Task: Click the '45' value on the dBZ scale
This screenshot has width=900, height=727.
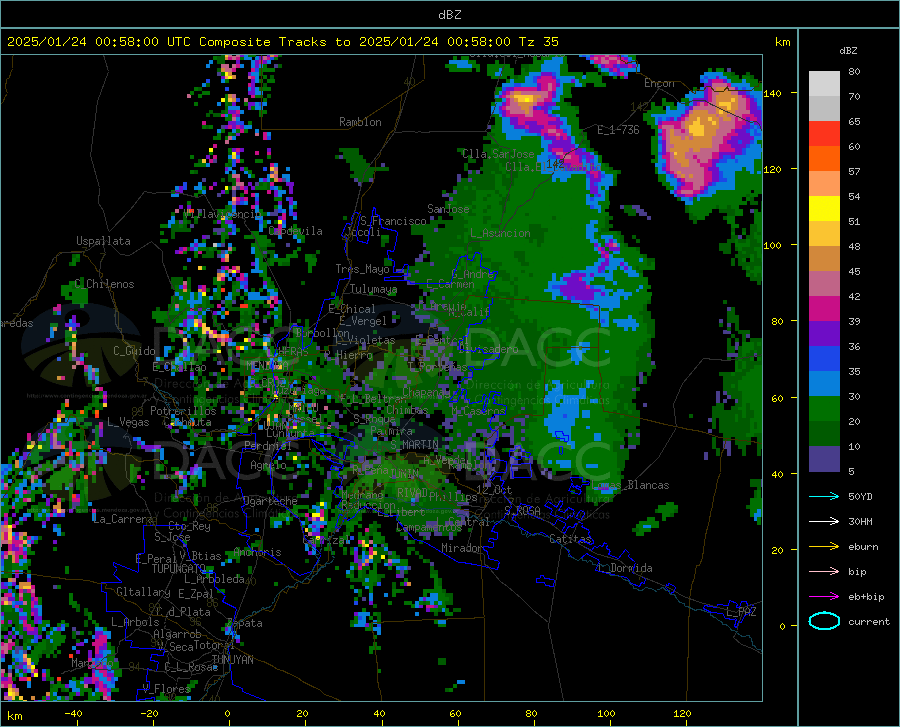Action: tap(854, 271)
